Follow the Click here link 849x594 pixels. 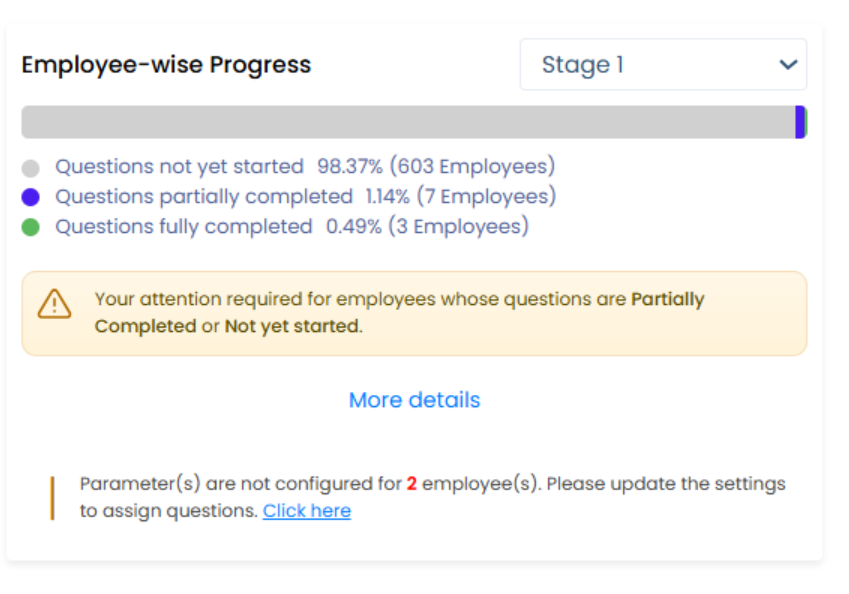pyautogui.click(x=306, y=511)
